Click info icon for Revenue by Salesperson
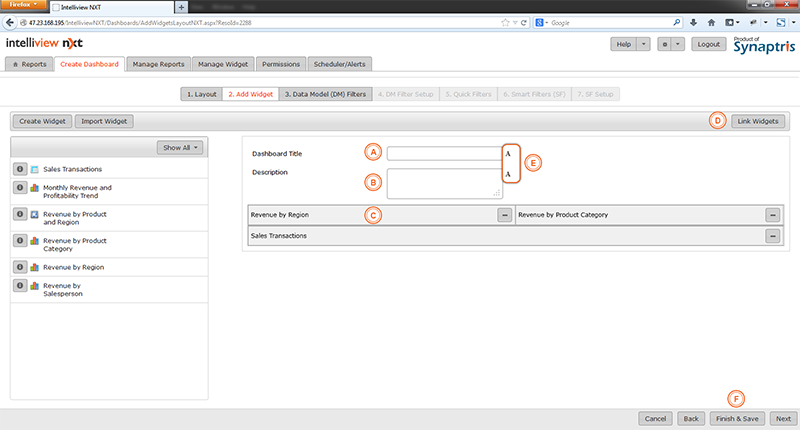The image size is (800, 430). click(x=20, y=286)
